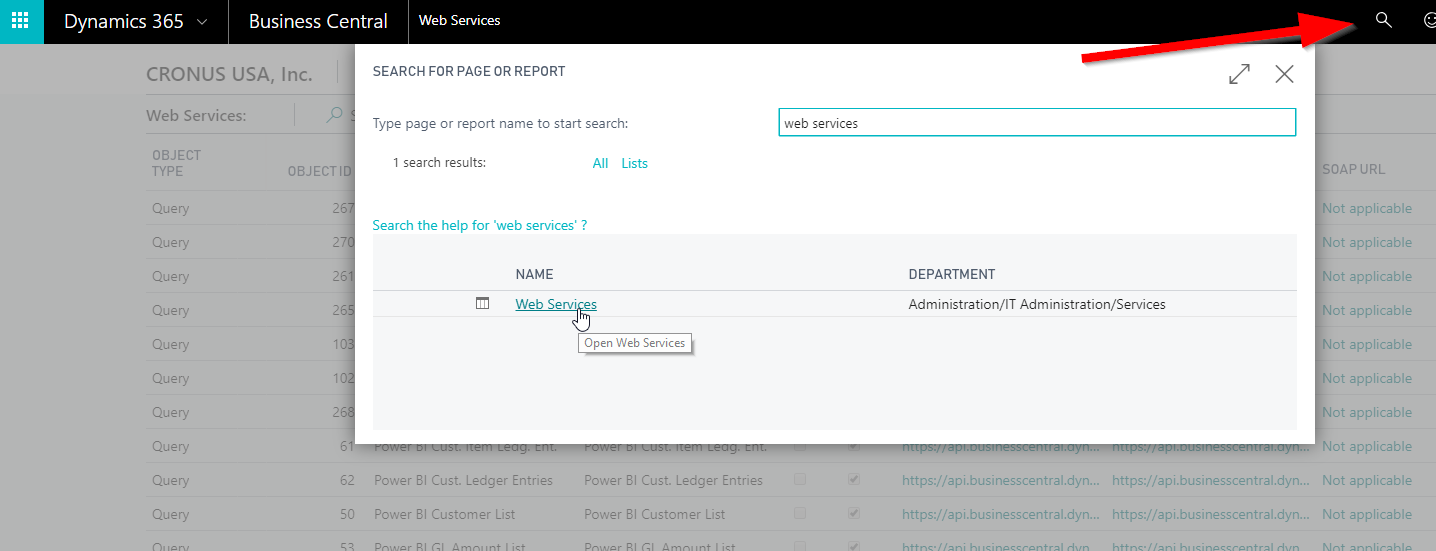Maximize the search dialog with the expand arrows

pyautogui.click(x=1239, y=74)
